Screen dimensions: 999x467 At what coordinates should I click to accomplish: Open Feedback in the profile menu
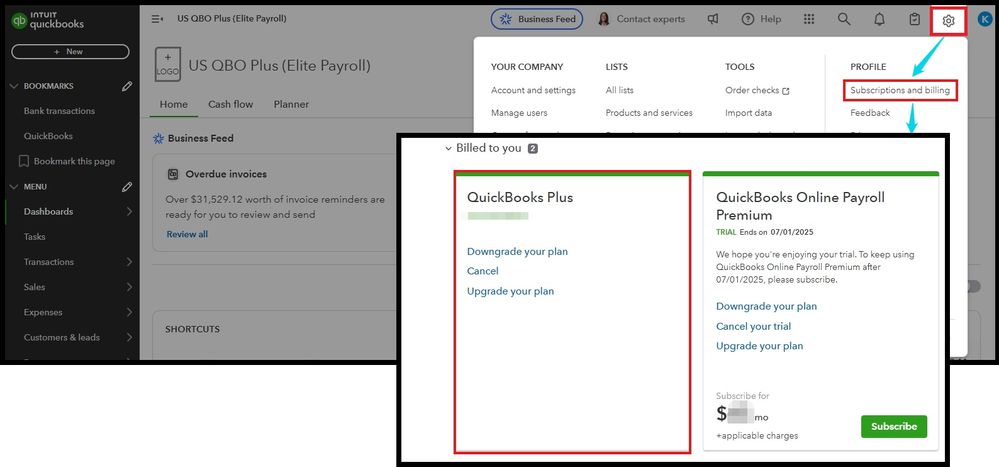point(870,113)
